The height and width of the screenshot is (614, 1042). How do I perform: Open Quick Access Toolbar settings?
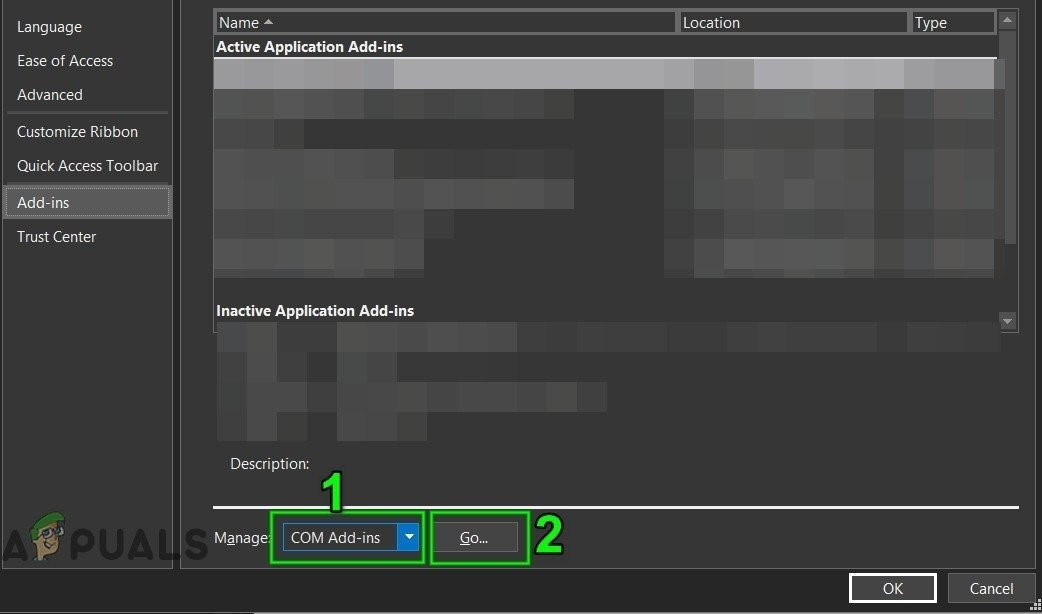pyautogui.click(x=87, y=166)
